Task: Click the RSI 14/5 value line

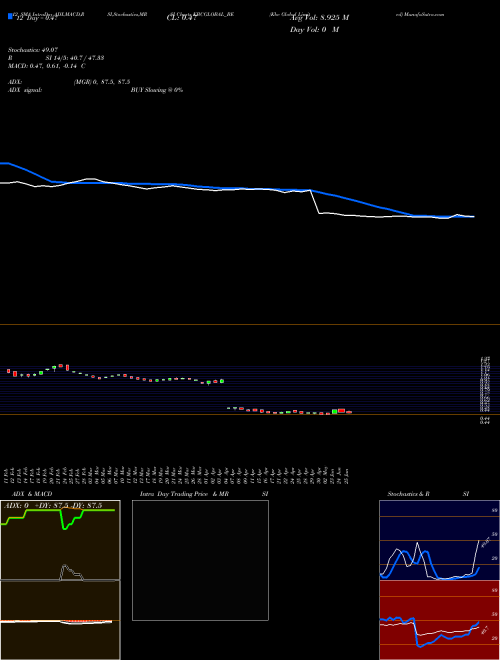Action: point(56,58)
